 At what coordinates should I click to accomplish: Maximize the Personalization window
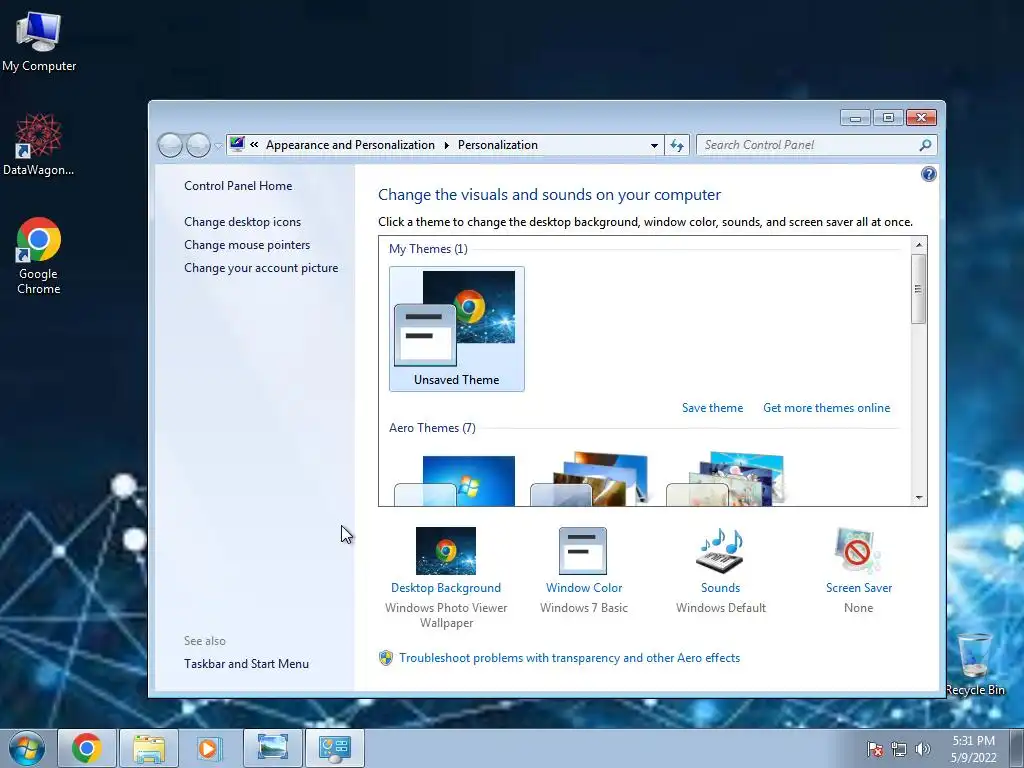(x=888, y=118)
